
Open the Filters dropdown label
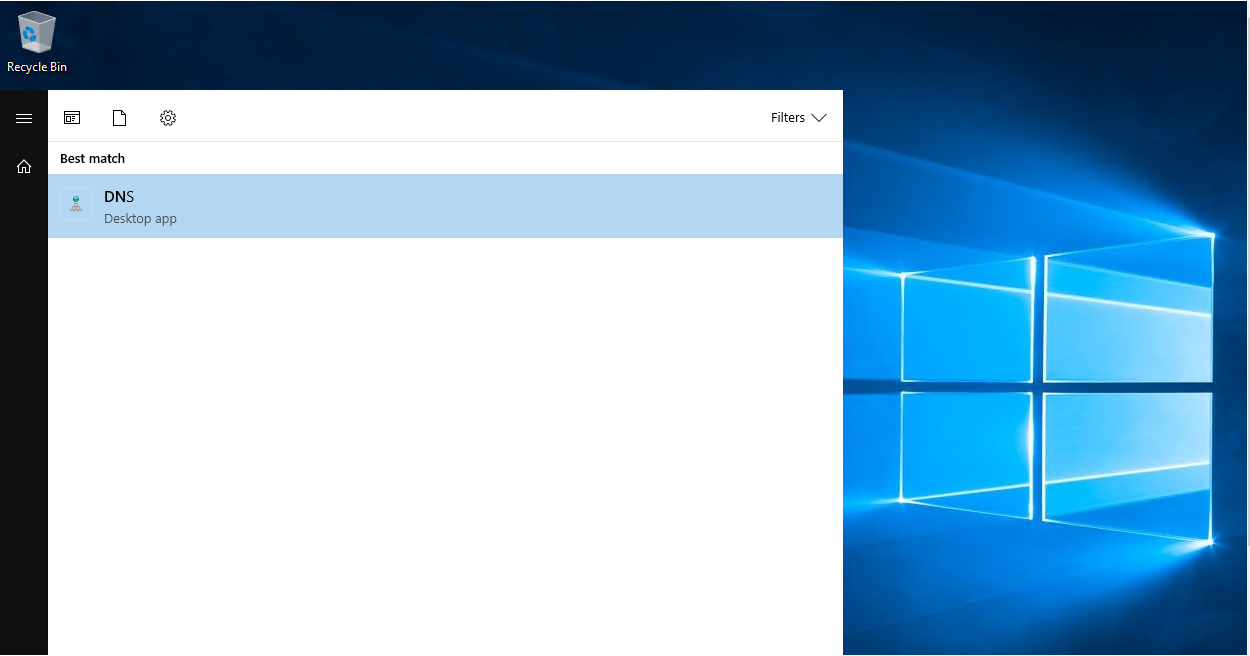[788, 118]
